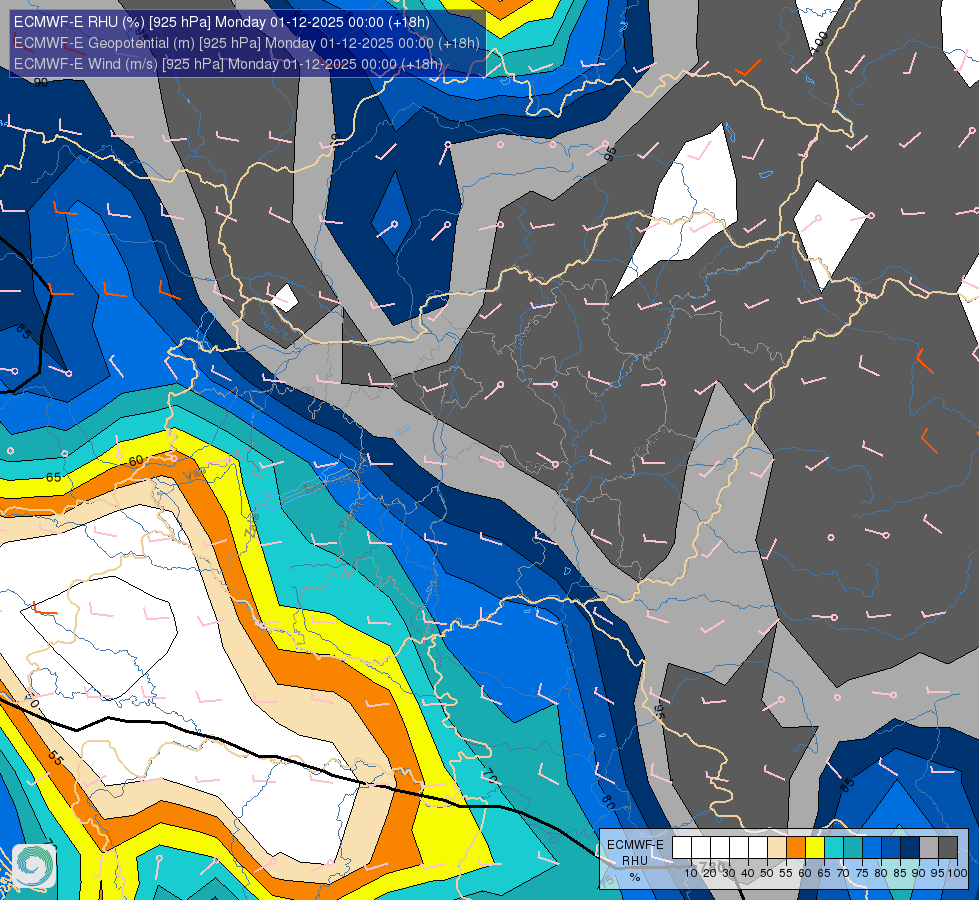Pick the bright blue 75–80% legend swatch

pos(872,848)
